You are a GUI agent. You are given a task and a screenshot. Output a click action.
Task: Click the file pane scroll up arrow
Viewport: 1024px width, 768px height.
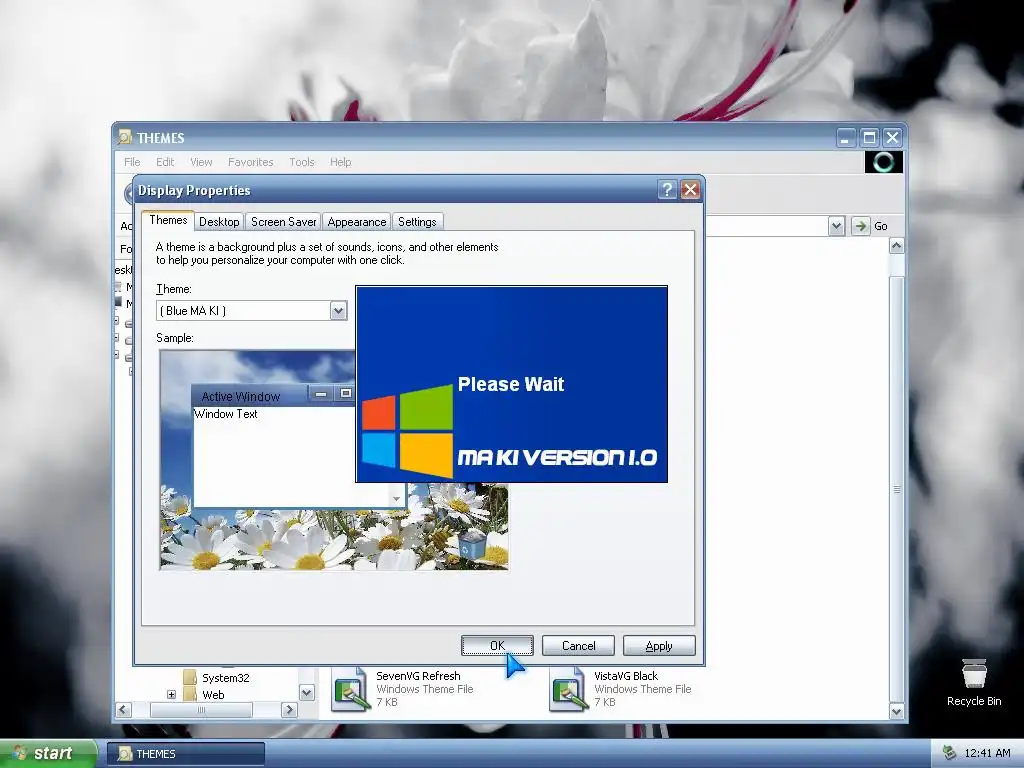[897, 246]
